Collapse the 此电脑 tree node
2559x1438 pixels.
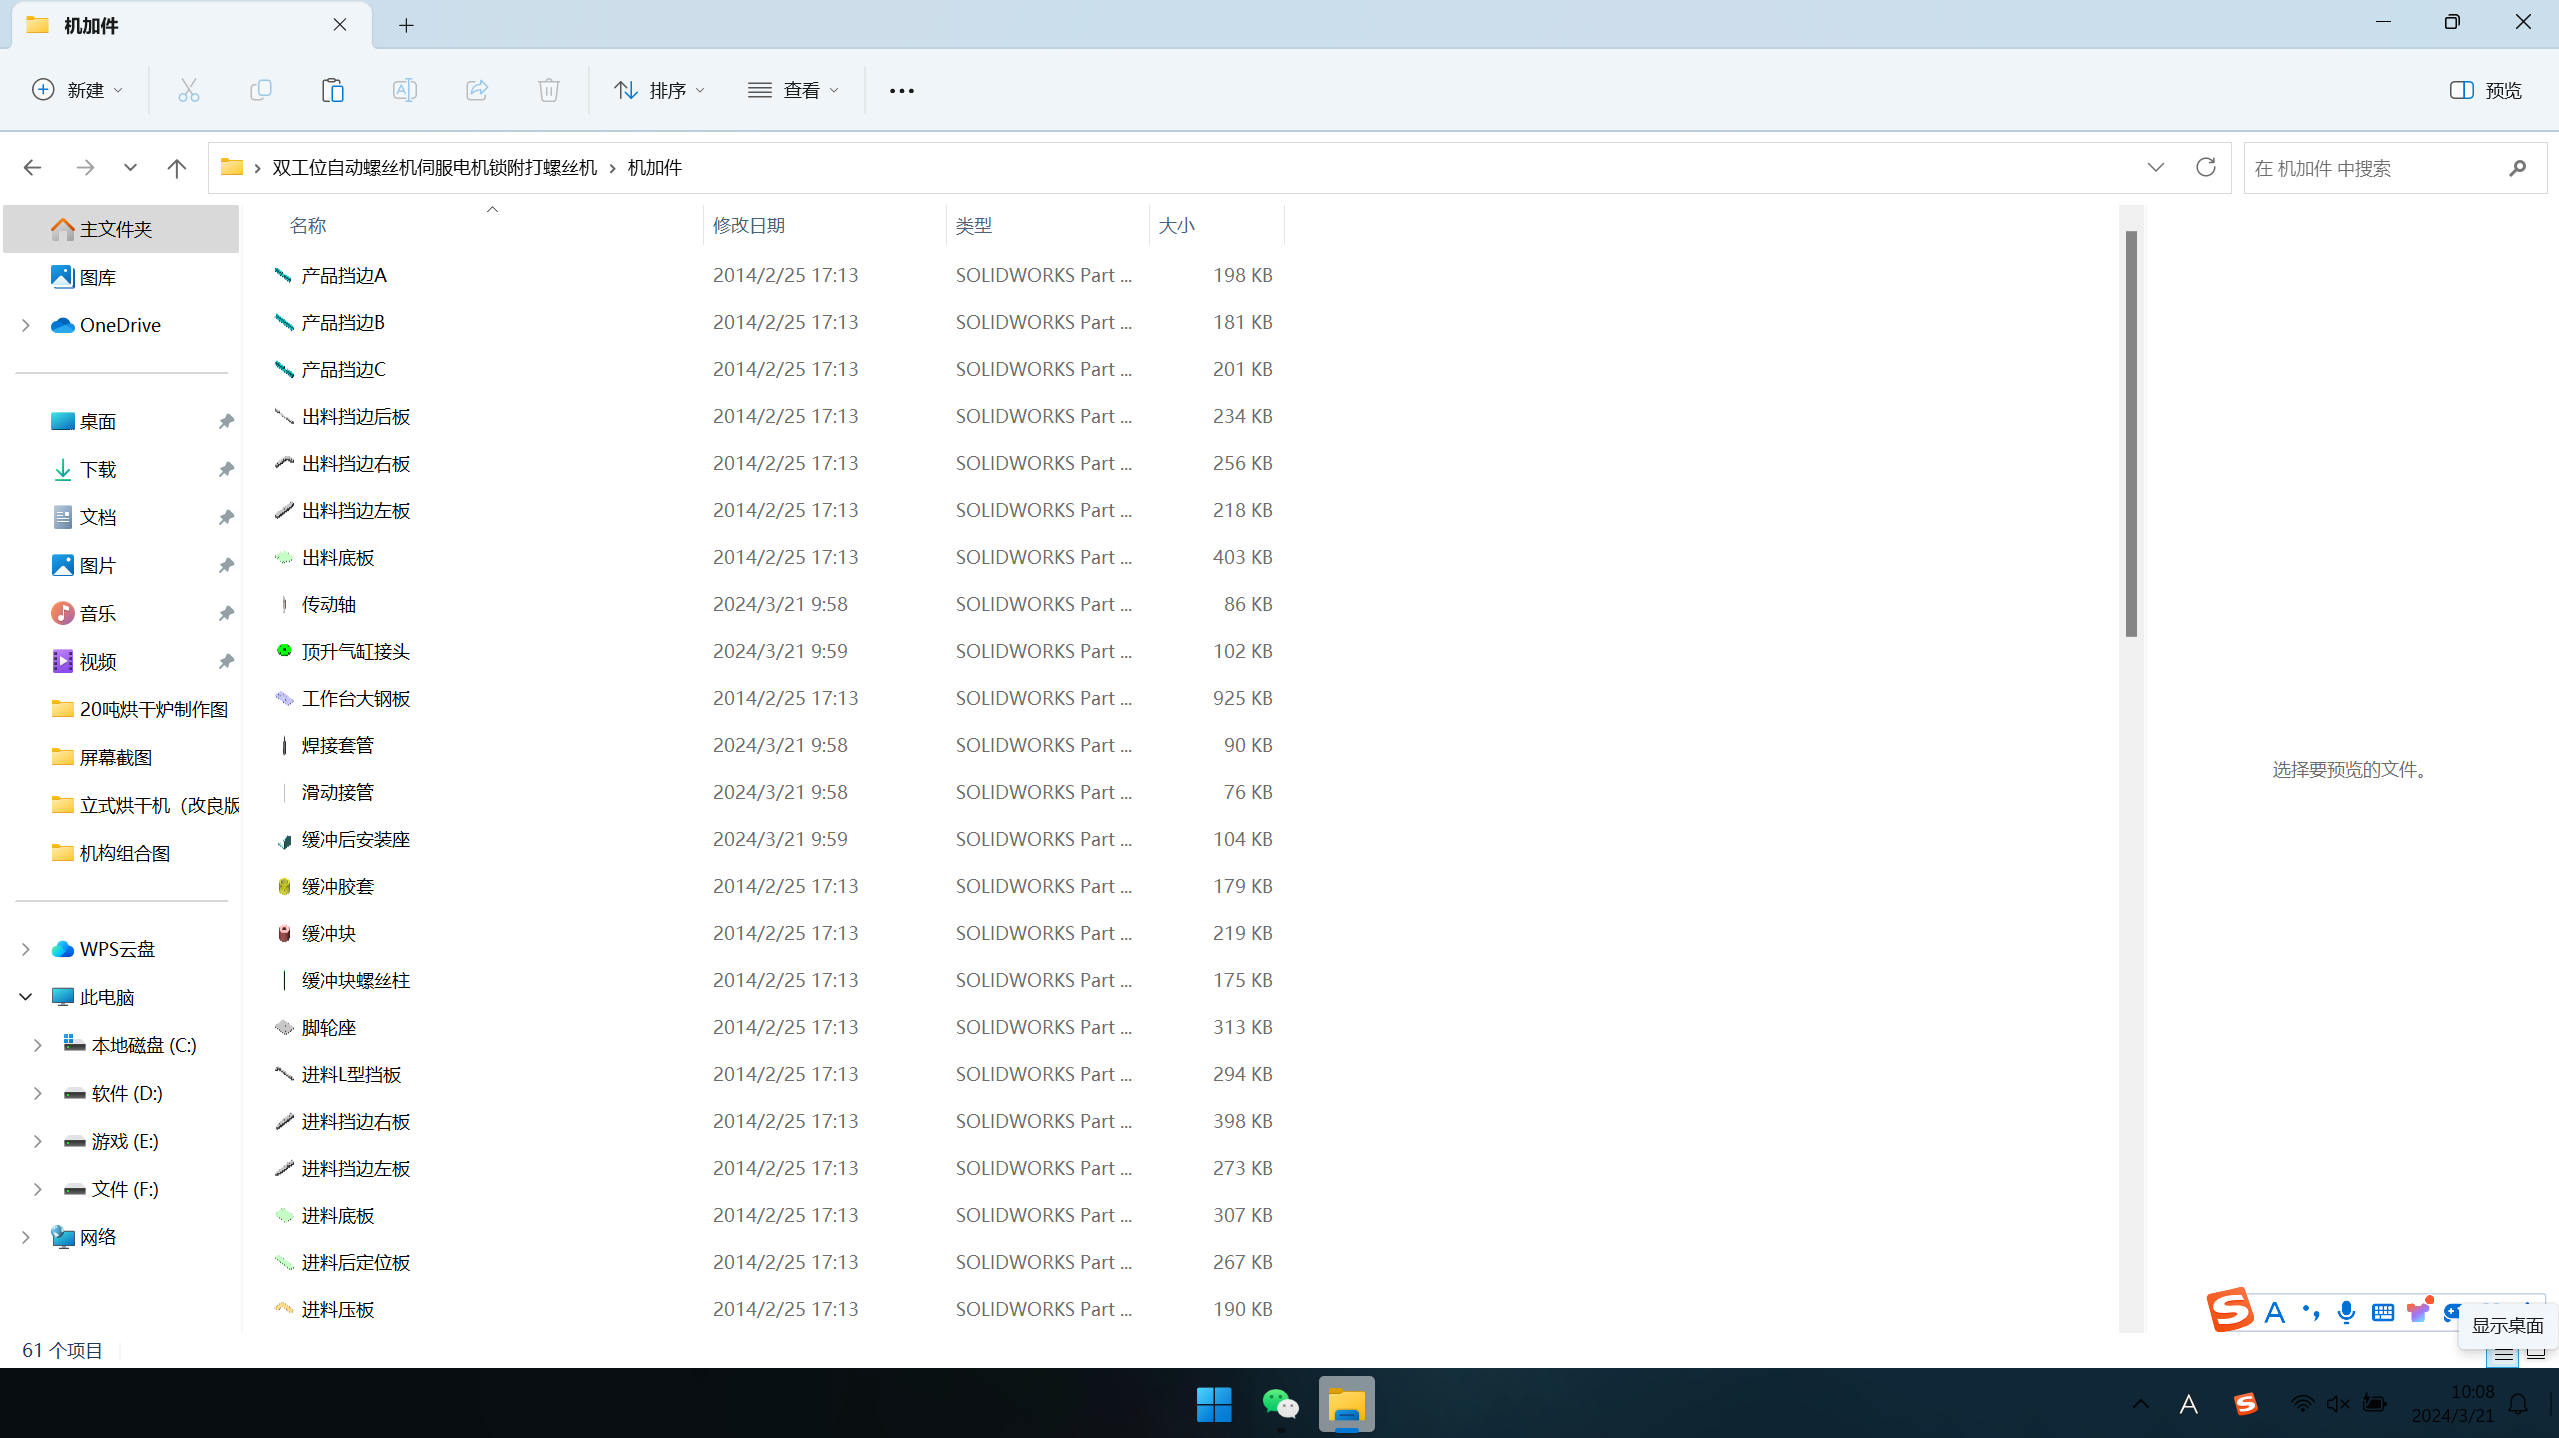(x=26, y=997)
